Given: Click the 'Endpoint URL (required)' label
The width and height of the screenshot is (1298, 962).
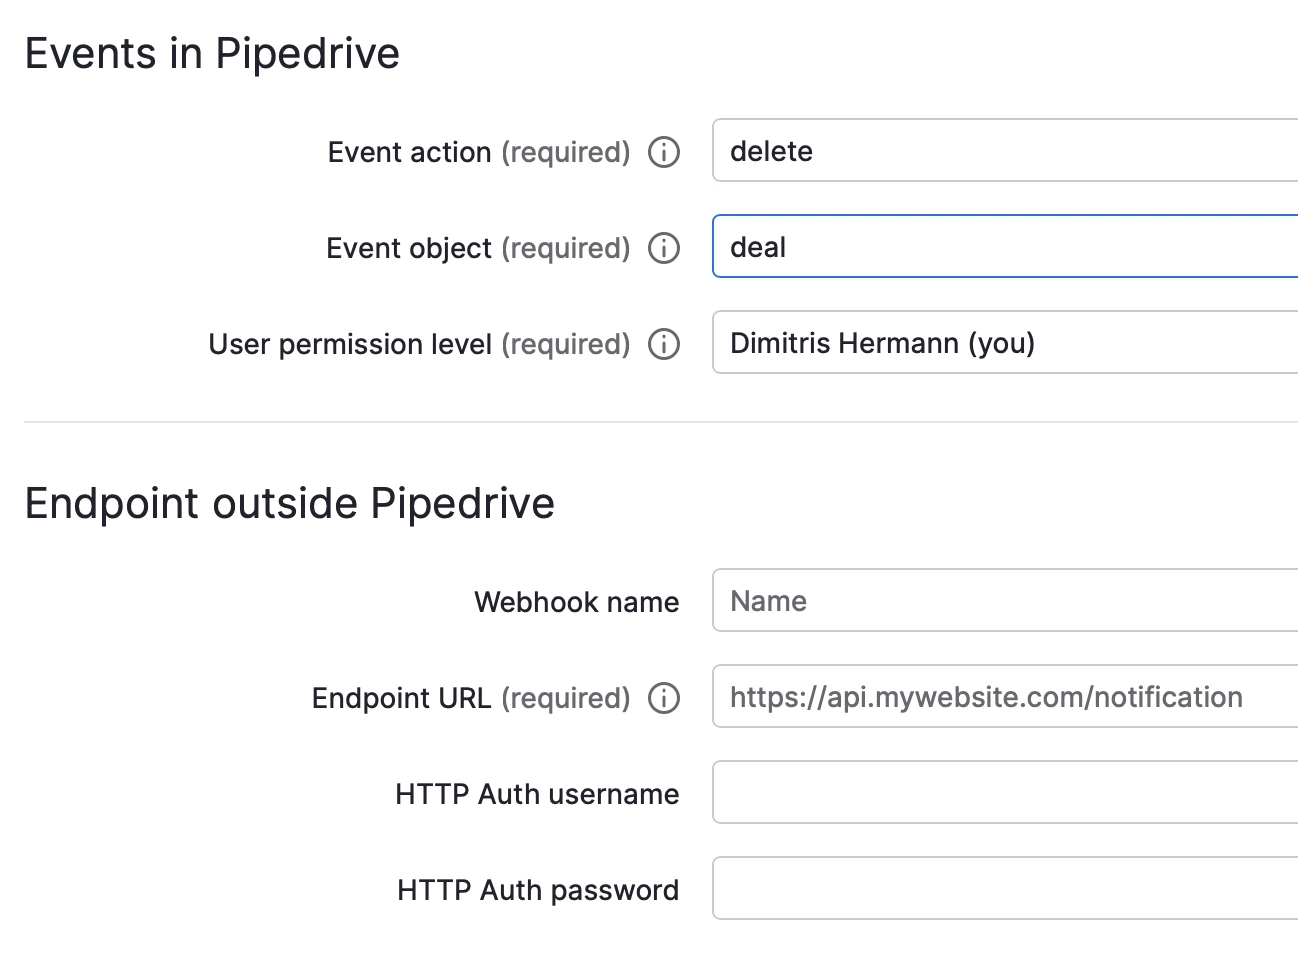Looking at the screenshot, I should point(471,698).
